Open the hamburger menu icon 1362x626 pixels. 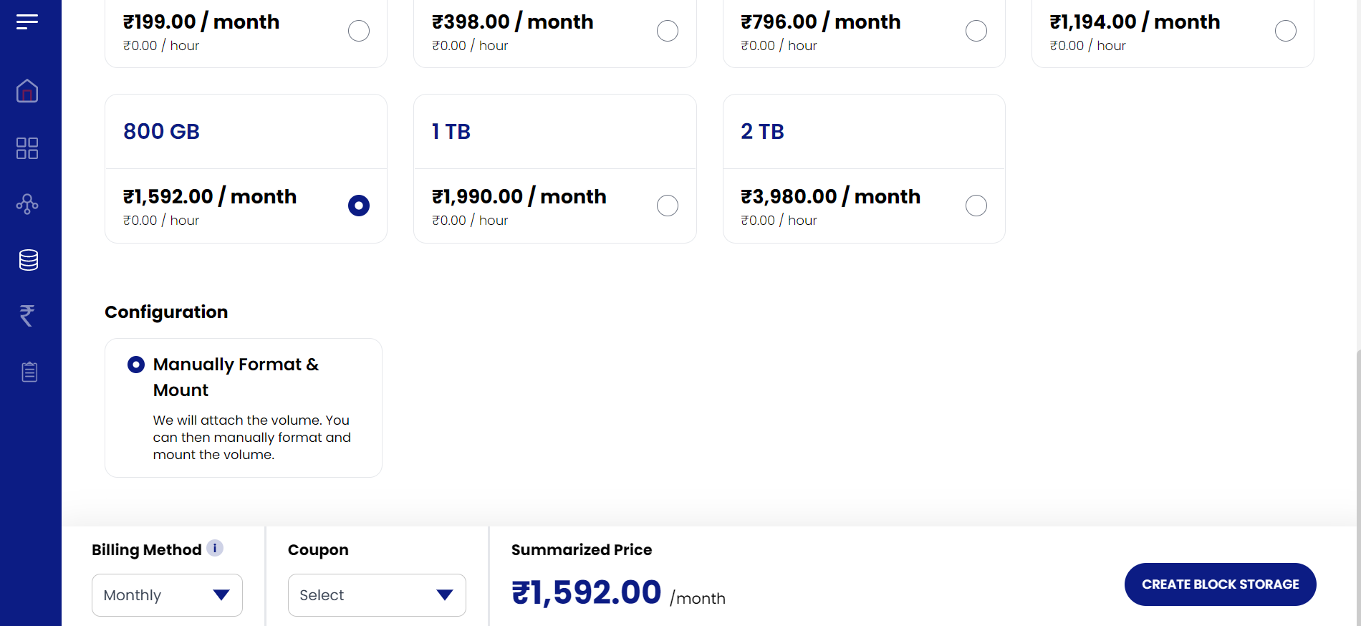(28, 21)
